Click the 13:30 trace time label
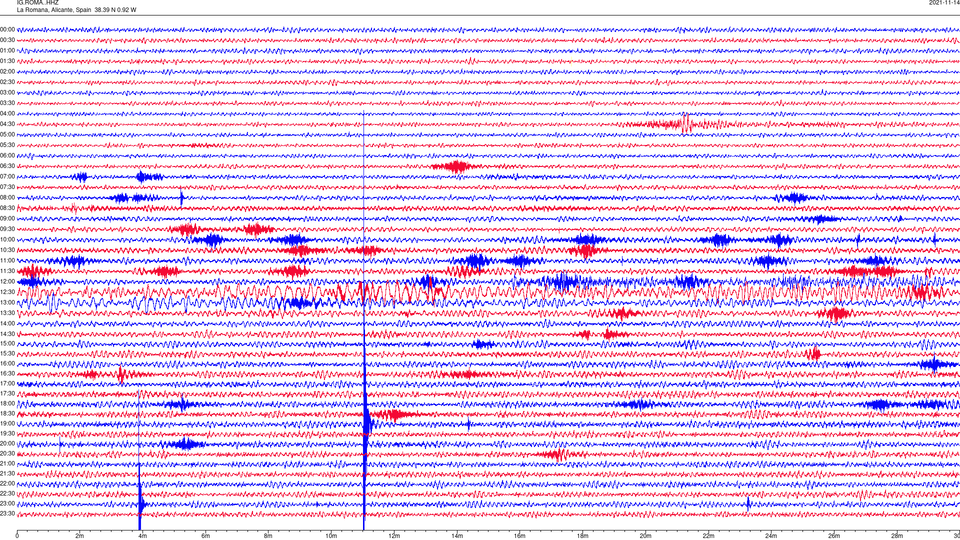 pyautogui.click(x=7, y=313)
